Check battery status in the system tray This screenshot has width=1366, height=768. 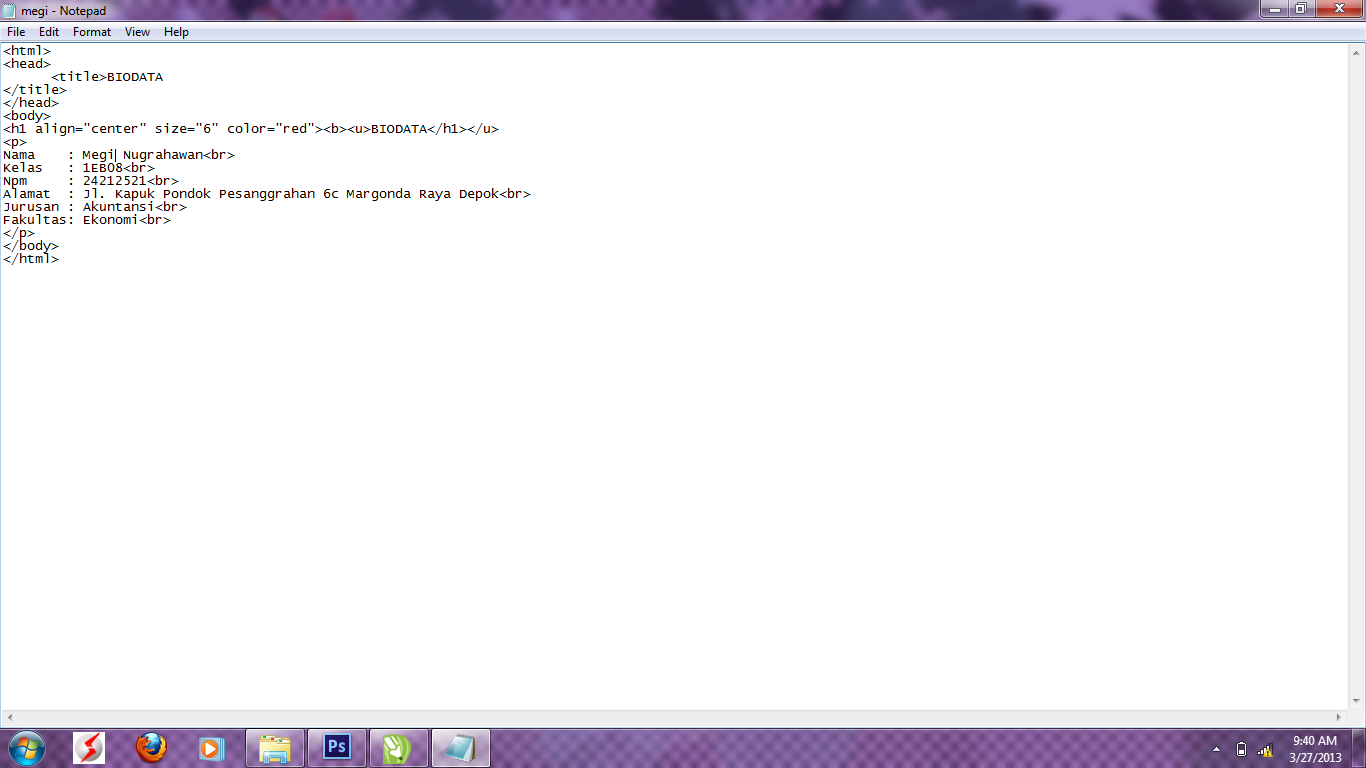pyautogui.click(x=1240, y=749)
